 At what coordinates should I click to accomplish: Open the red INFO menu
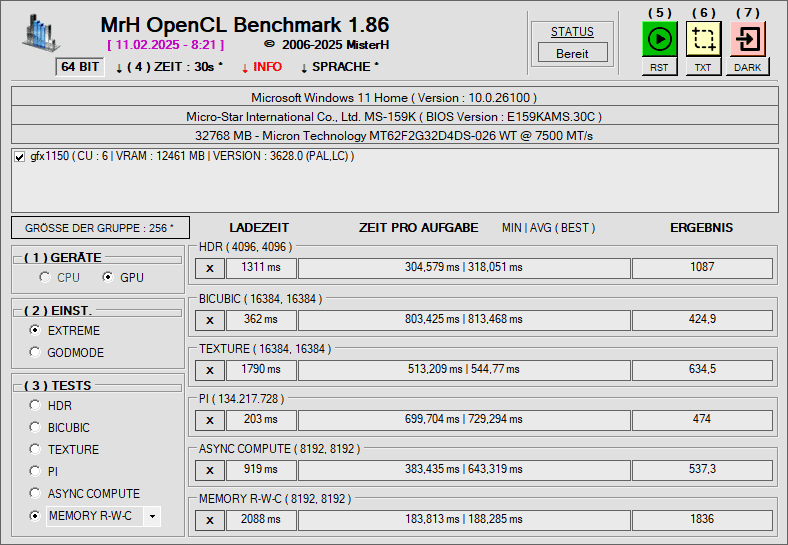point(262,67)
